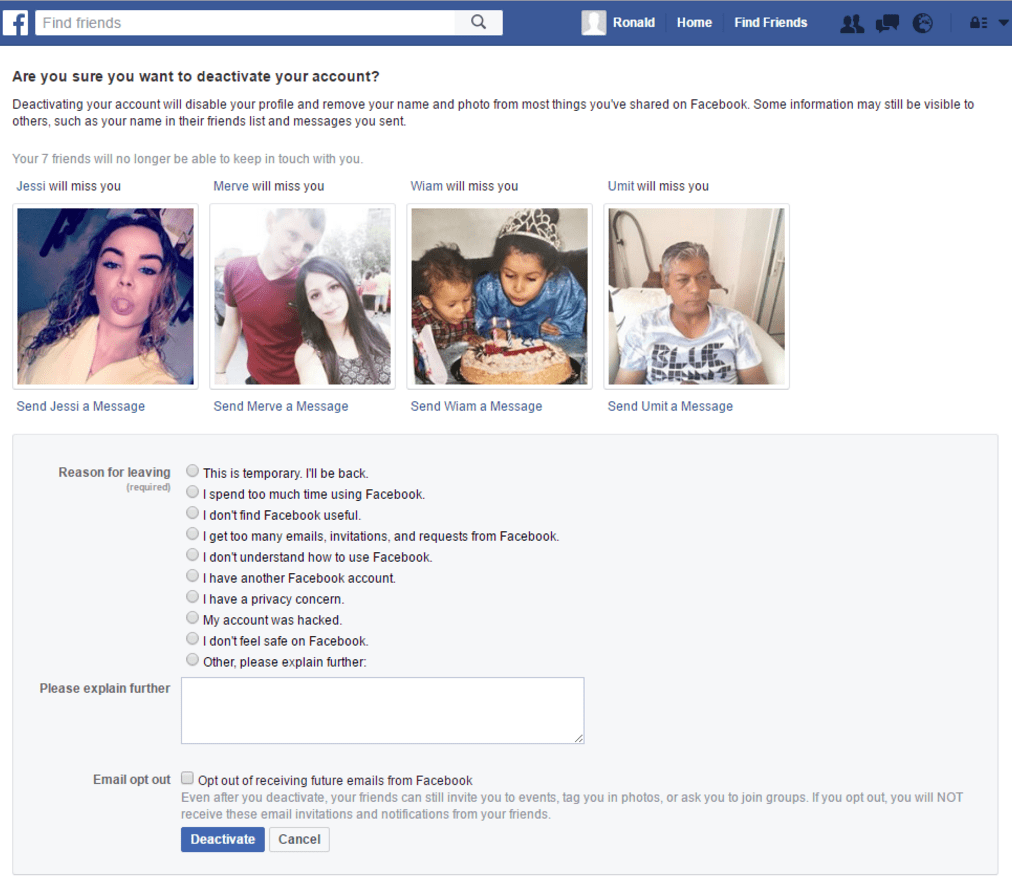Click Send Wiam a Message
The width and height of the screenshot is (1012, 888).
point(476,406)
